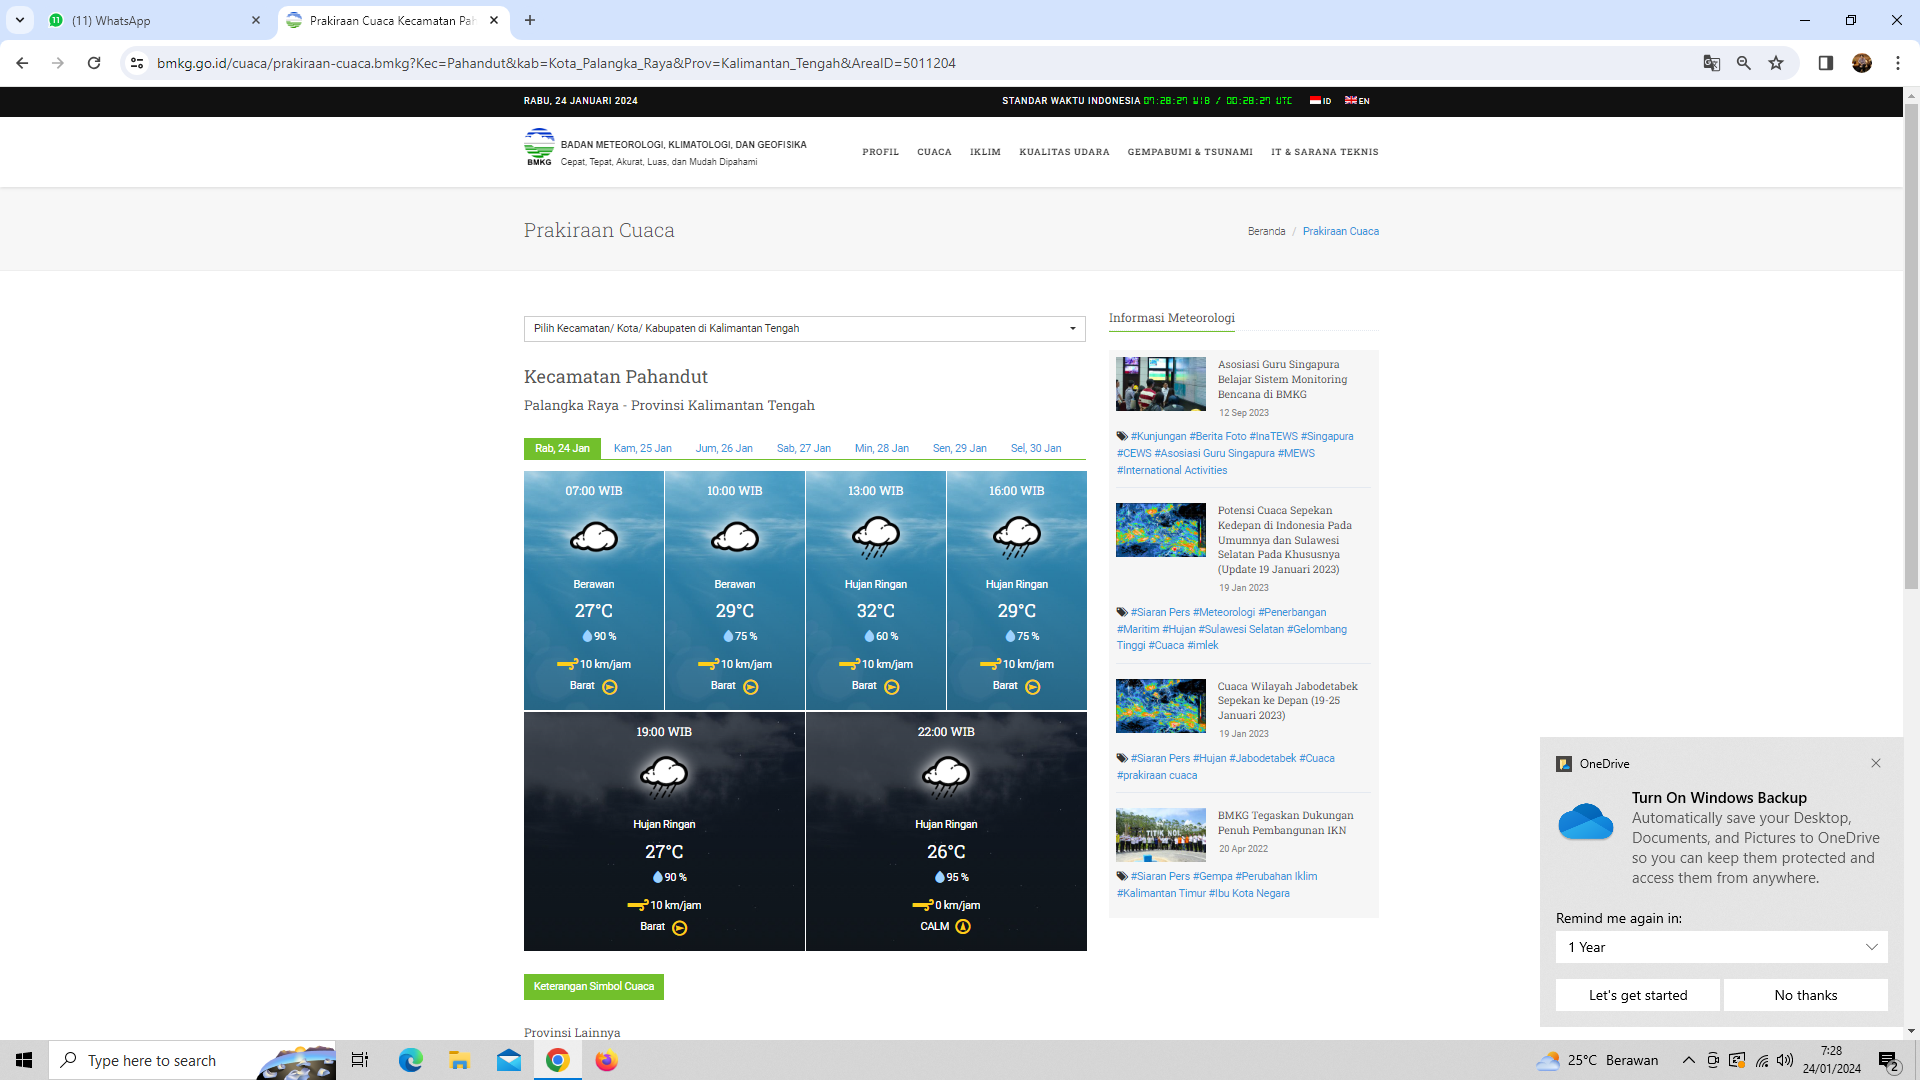Screen dimensions: 1920x1080
Task: Click wind direction icon under 10:00 WIB
Action: pyautogui.click(x=751, y=687)
